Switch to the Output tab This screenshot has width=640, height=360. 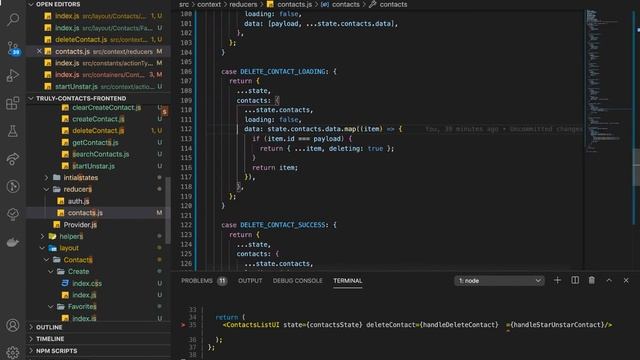point(250,281)
